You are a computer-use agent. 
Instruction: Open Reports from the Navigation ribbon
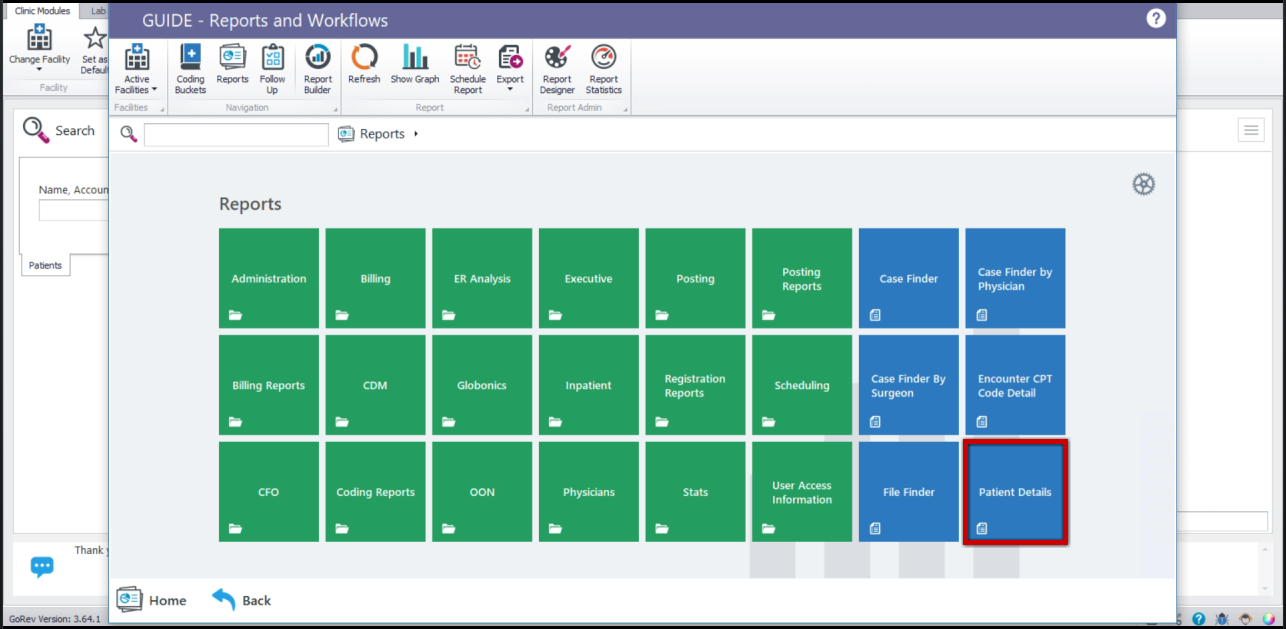(x=232, y=64)
